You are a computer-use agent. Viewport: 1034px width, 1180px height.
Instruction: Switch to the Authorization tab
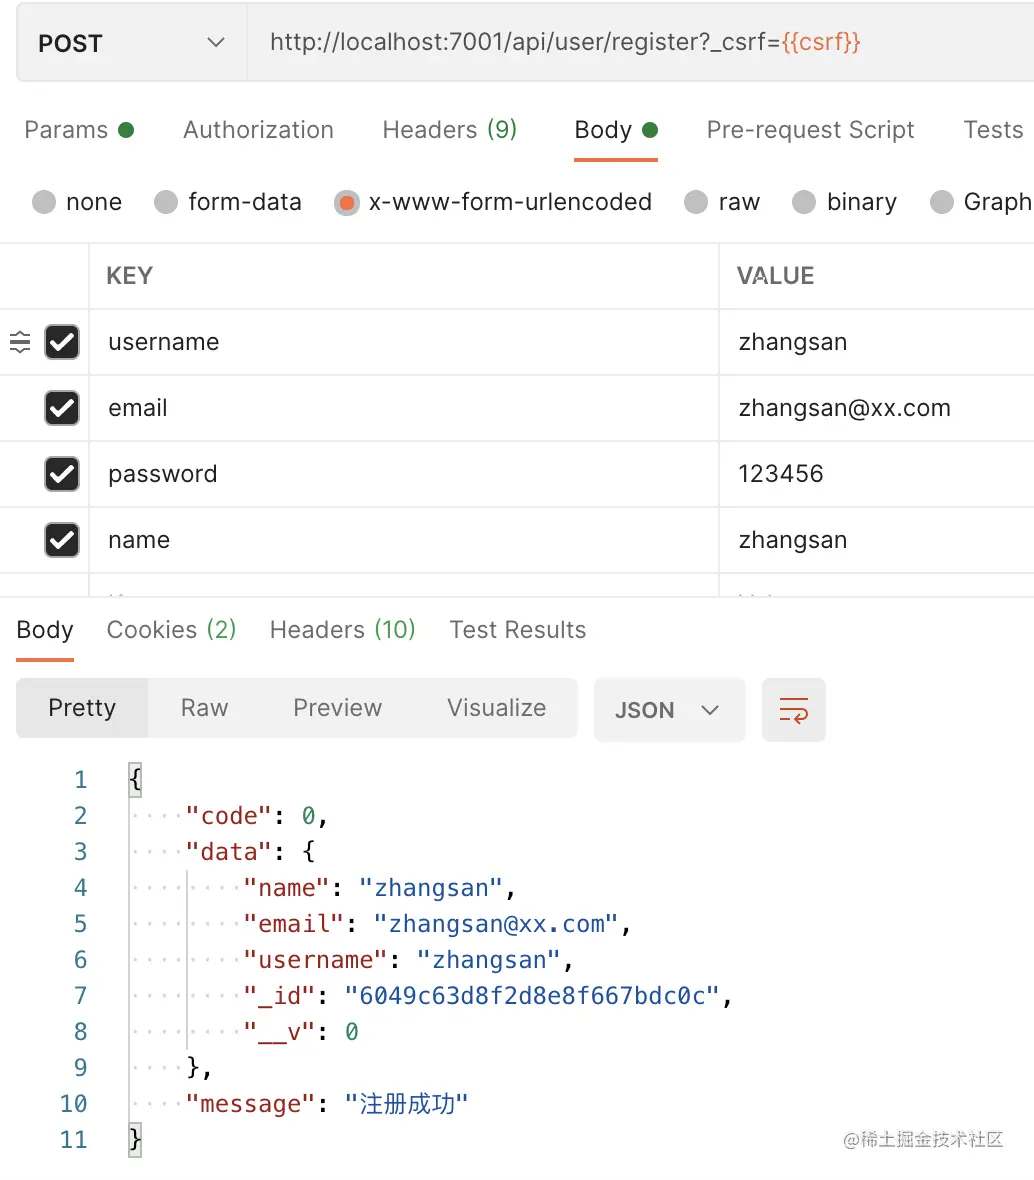(258, 130)
